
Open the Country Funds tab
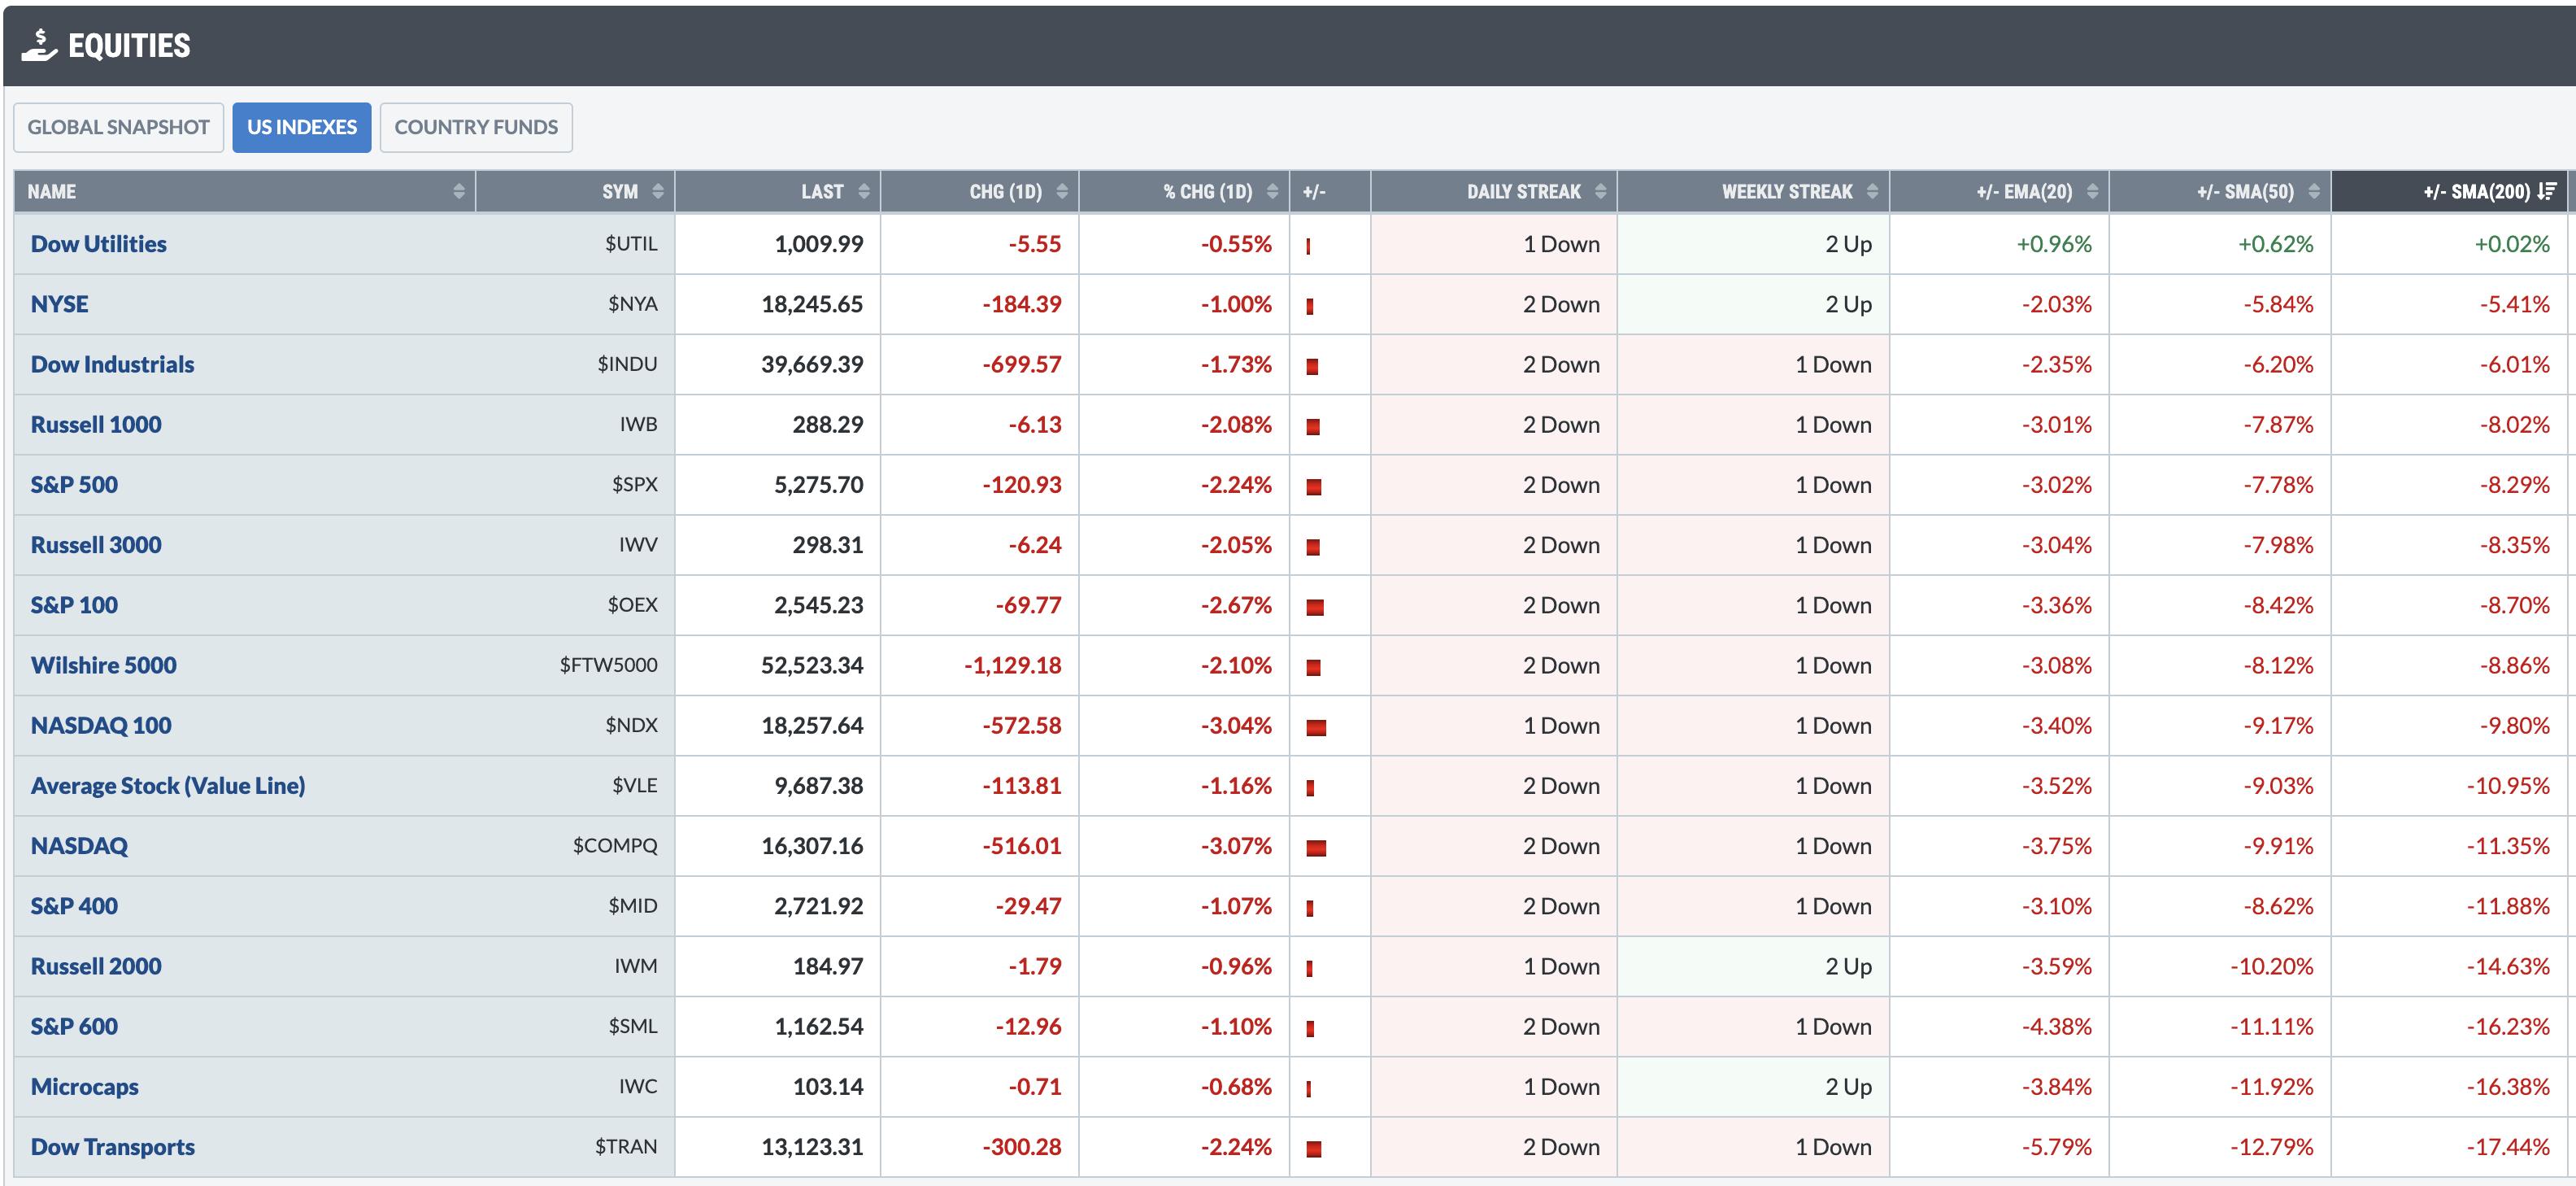point(476,127)
